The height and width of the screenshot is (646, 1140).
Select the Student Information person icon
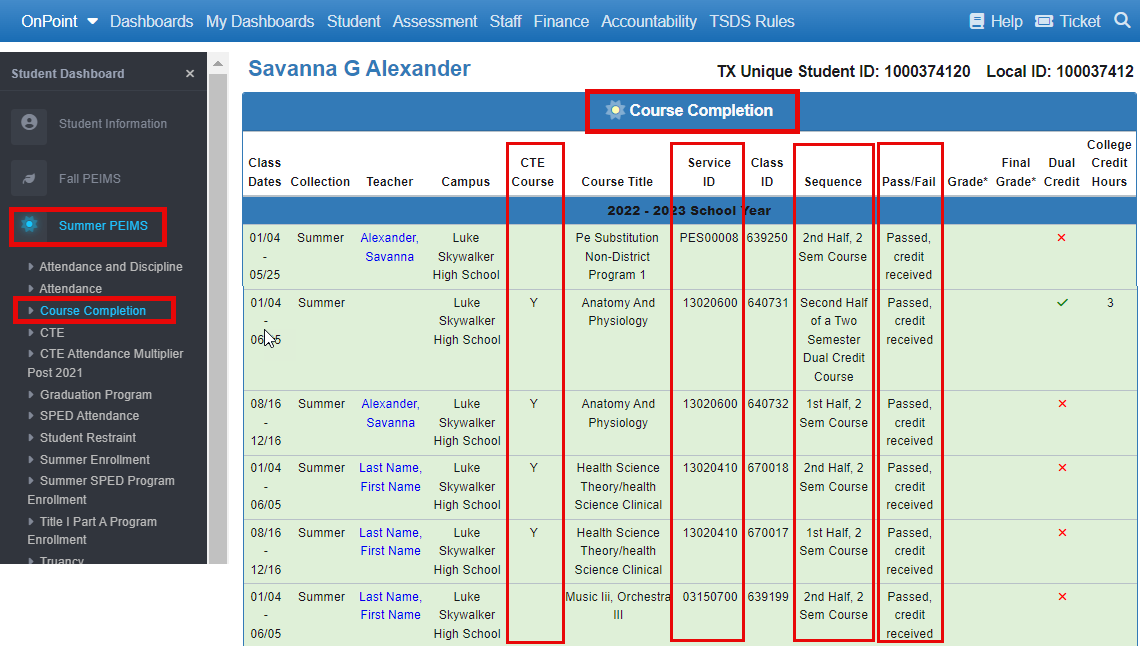click(30, 123)
